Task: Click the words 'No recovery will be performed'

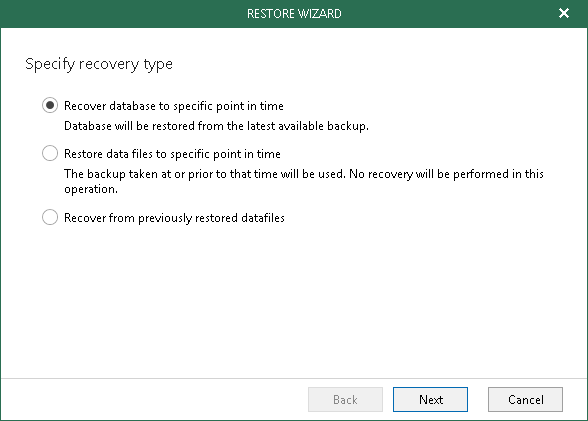Action: point(429,174)
